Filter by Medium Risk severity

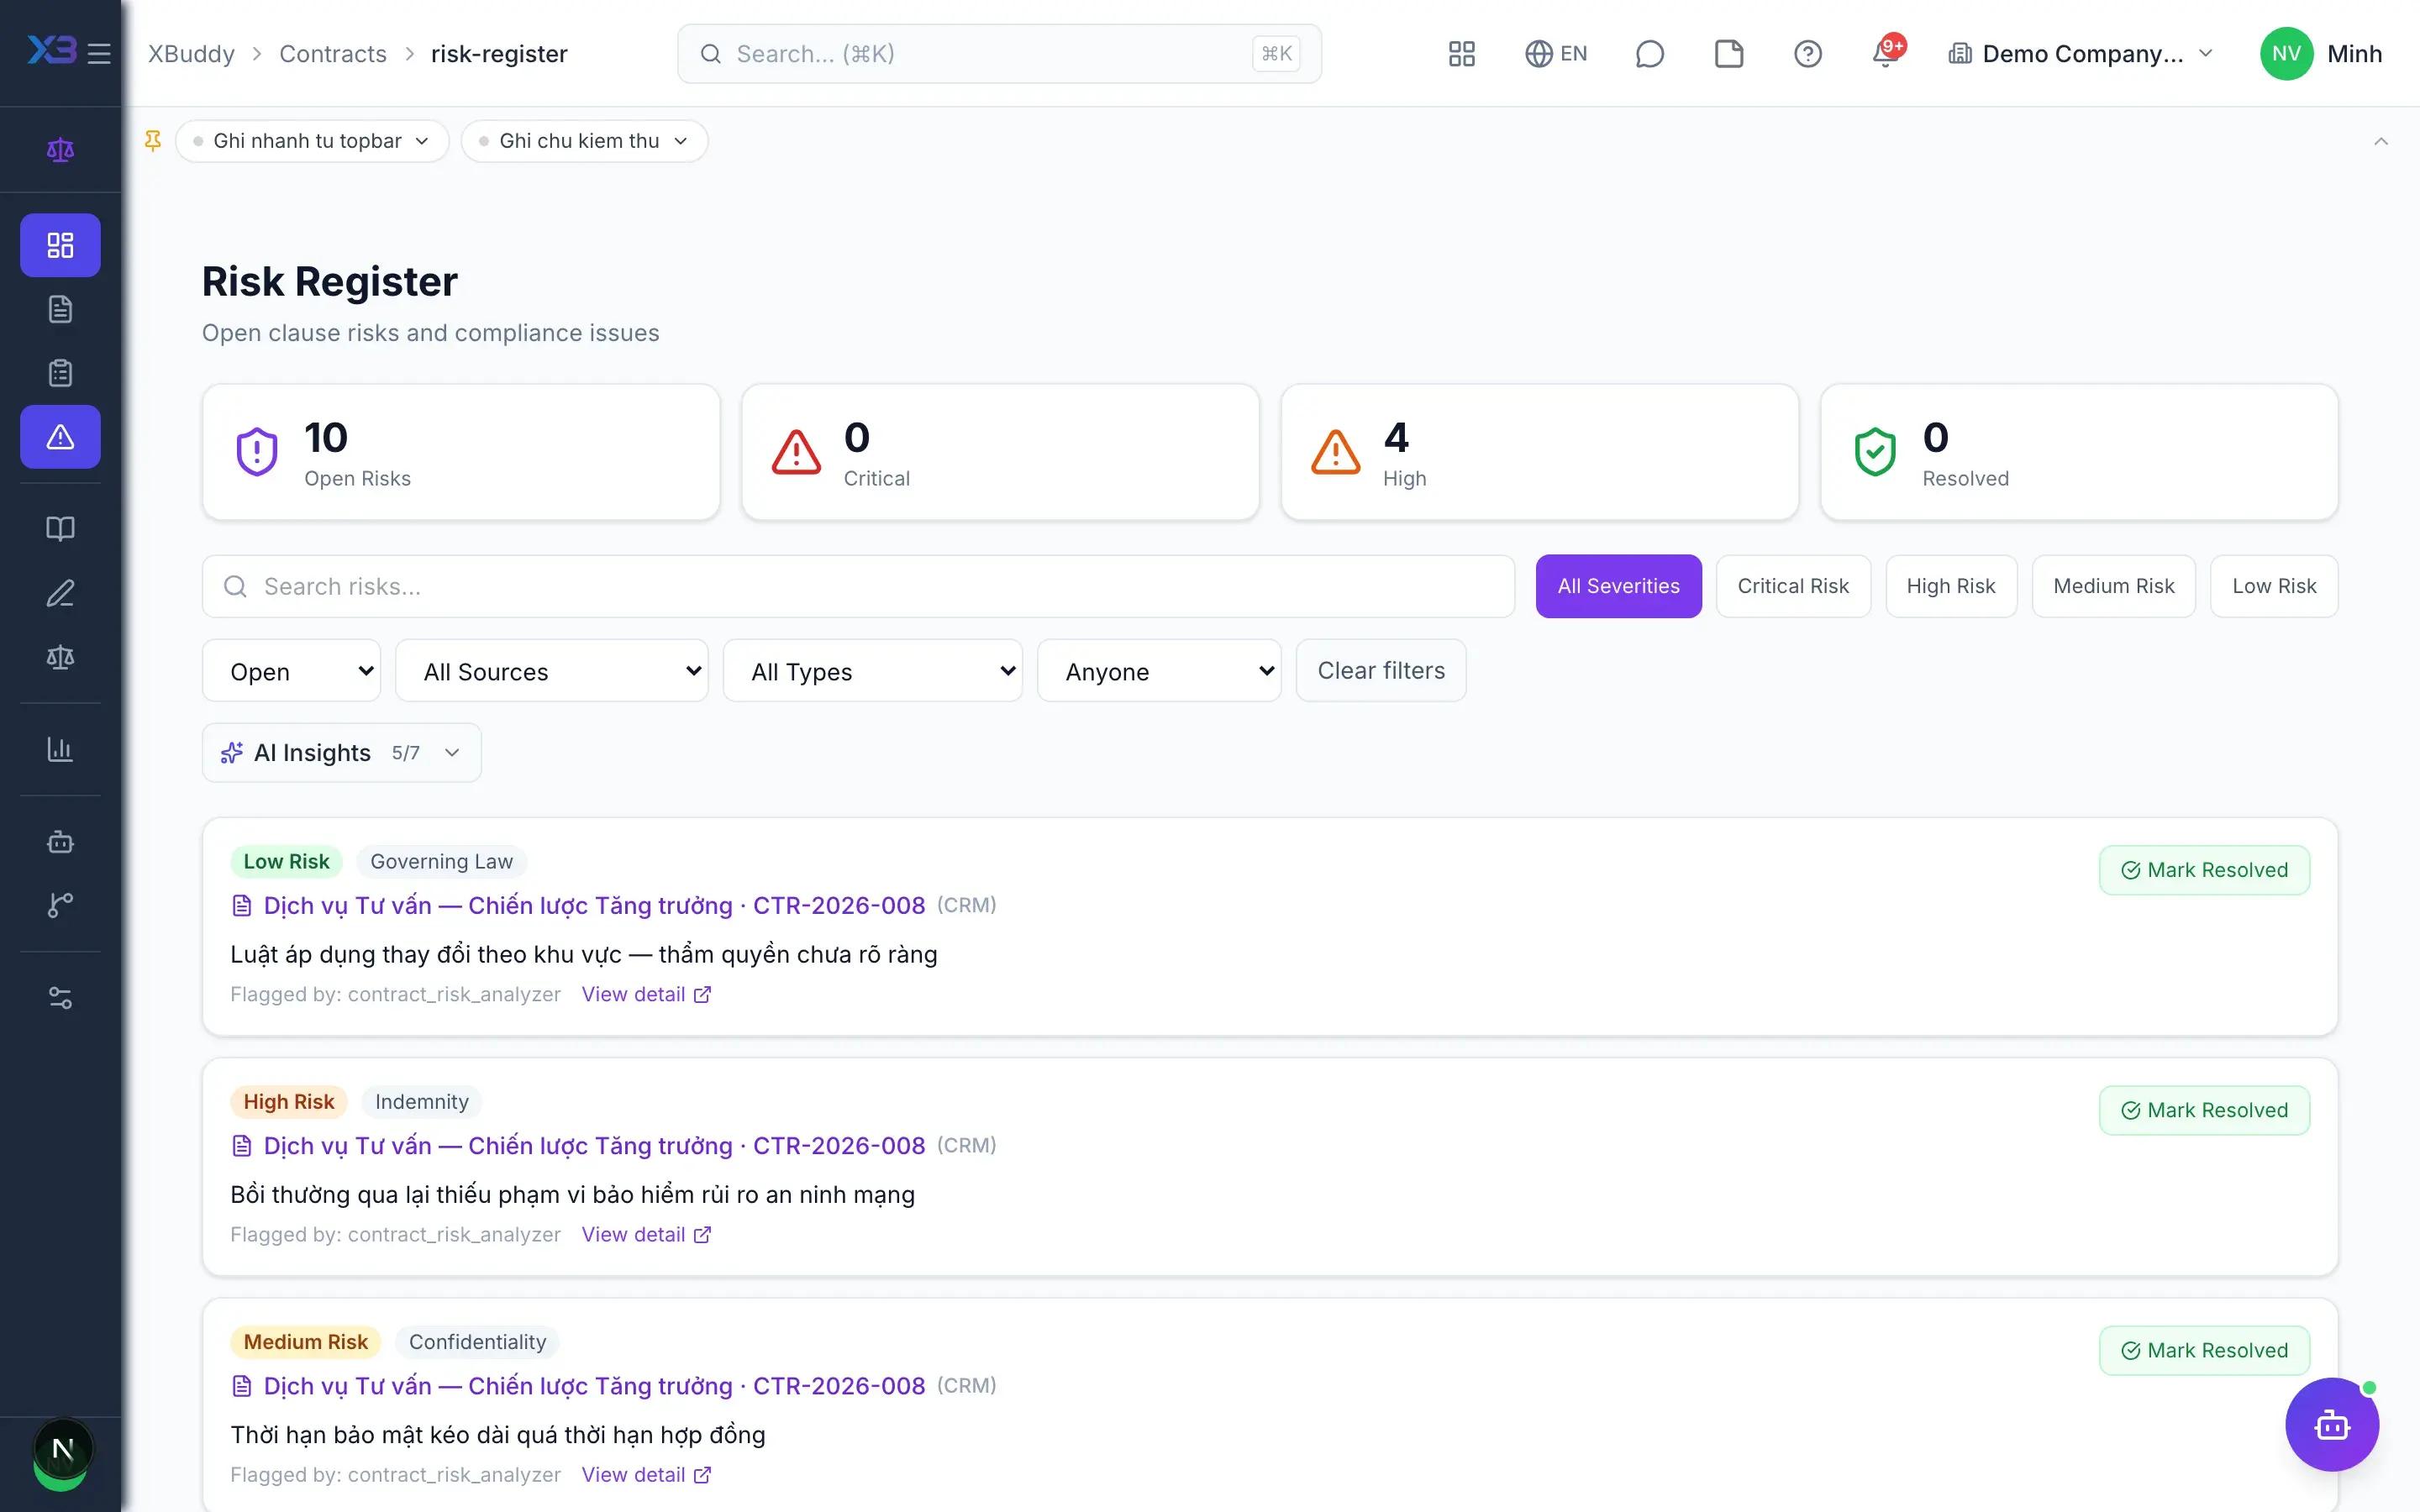[2113, 586]
